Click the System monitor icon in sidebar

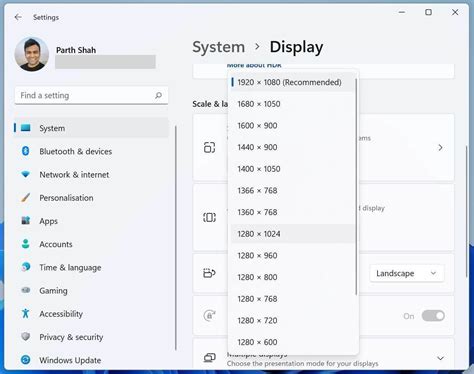click(26, 128)
